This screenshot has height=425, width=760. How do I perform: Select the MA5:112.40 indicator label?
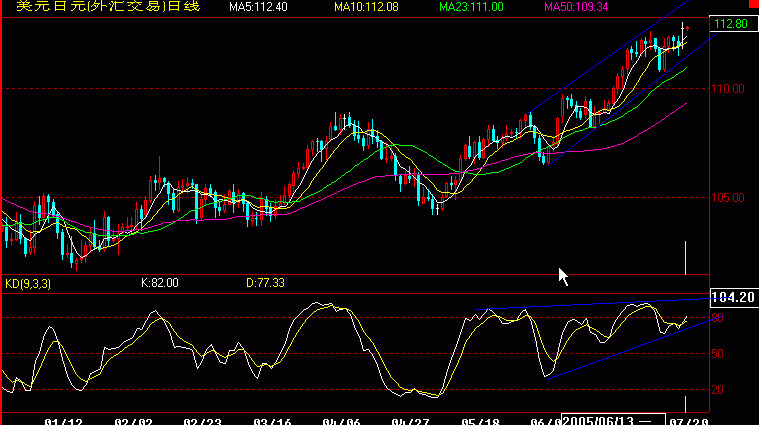[258, 7]
